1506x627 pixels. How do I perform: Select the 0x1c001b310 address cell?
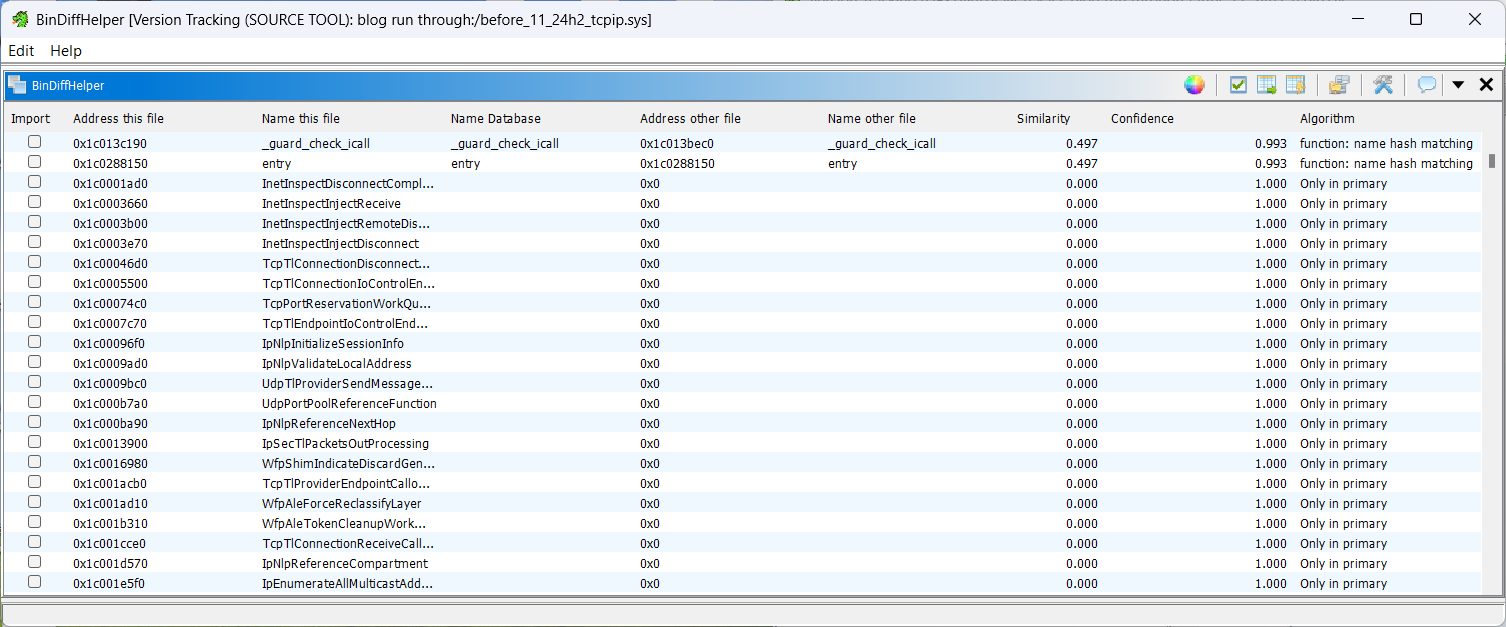point(110,524)
